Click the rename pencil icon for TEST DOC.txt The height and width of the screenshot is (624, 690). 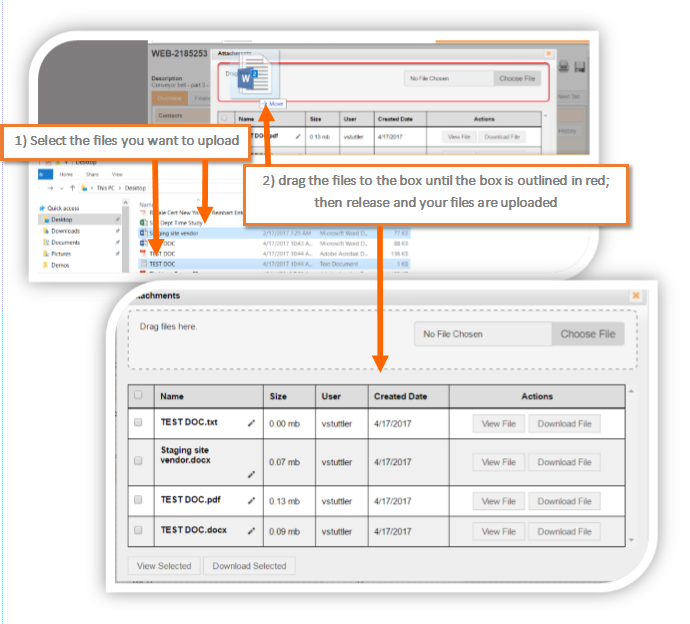pos(252,423)
